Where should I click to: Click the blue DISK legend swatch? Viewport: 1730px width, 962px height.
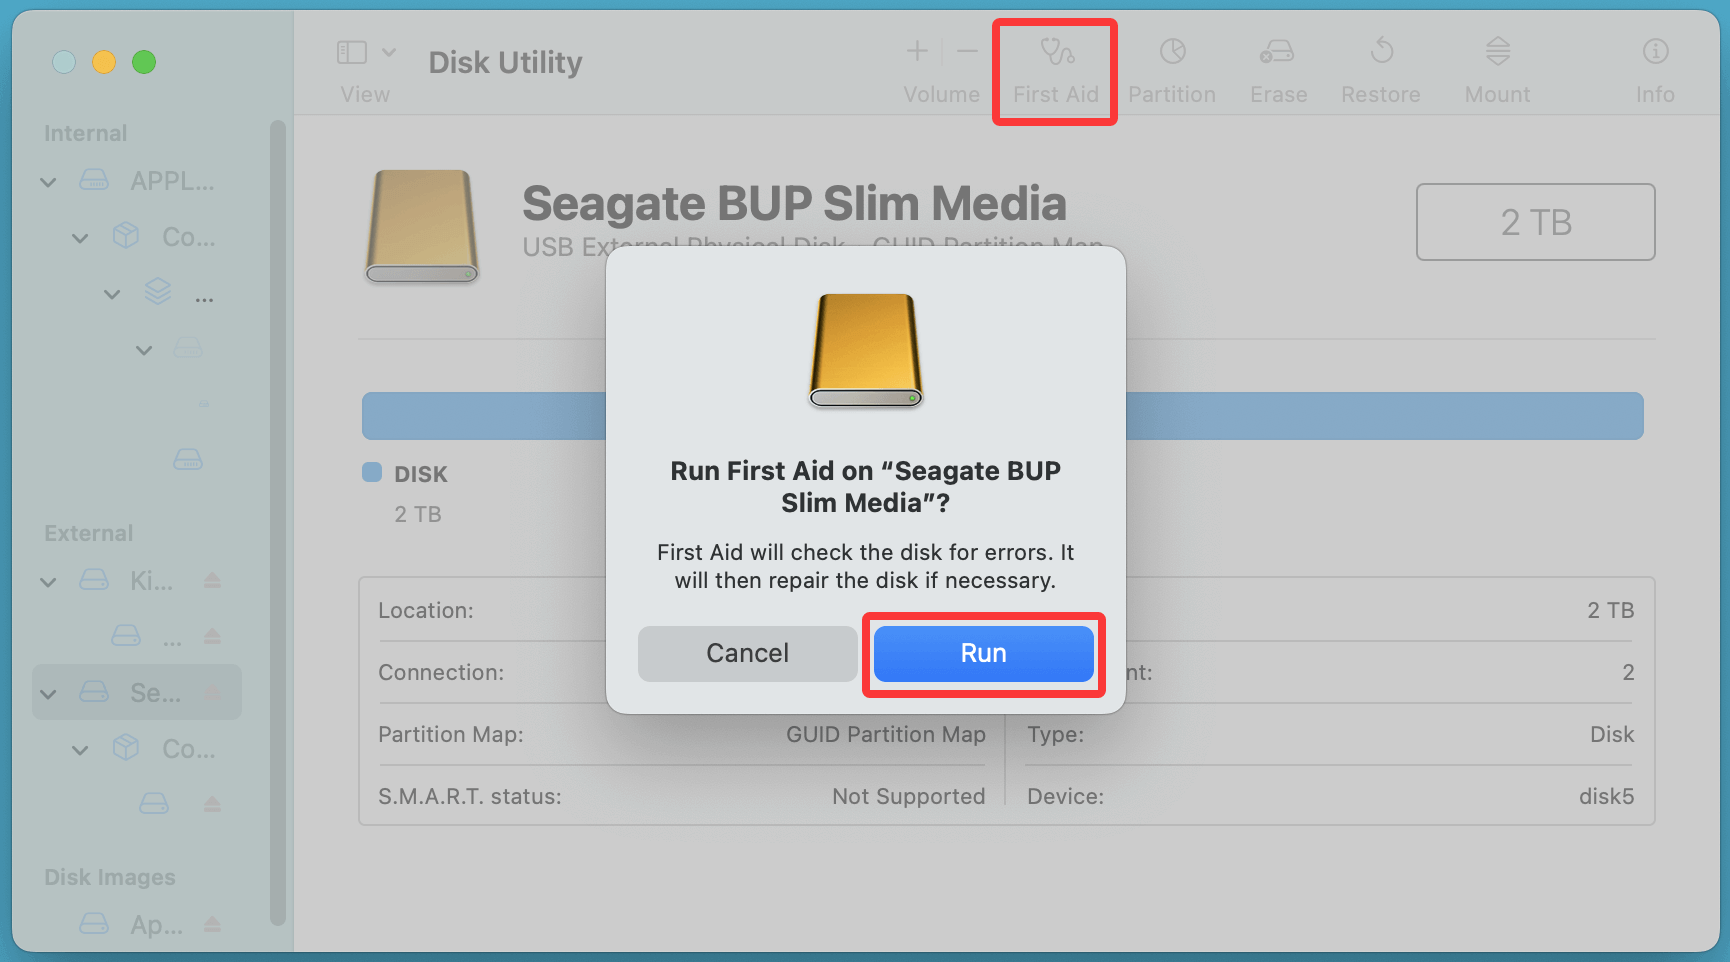click(372, 472)
